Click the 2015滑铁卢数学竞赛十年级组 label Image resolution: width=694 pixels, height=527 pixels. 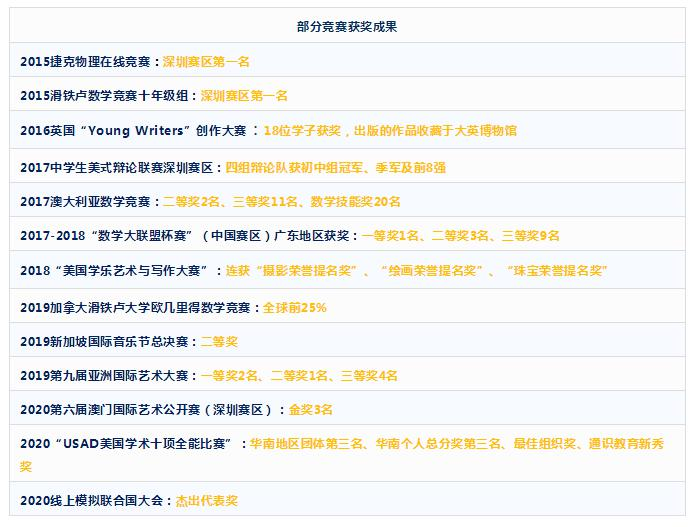click(x=106, y=96)
